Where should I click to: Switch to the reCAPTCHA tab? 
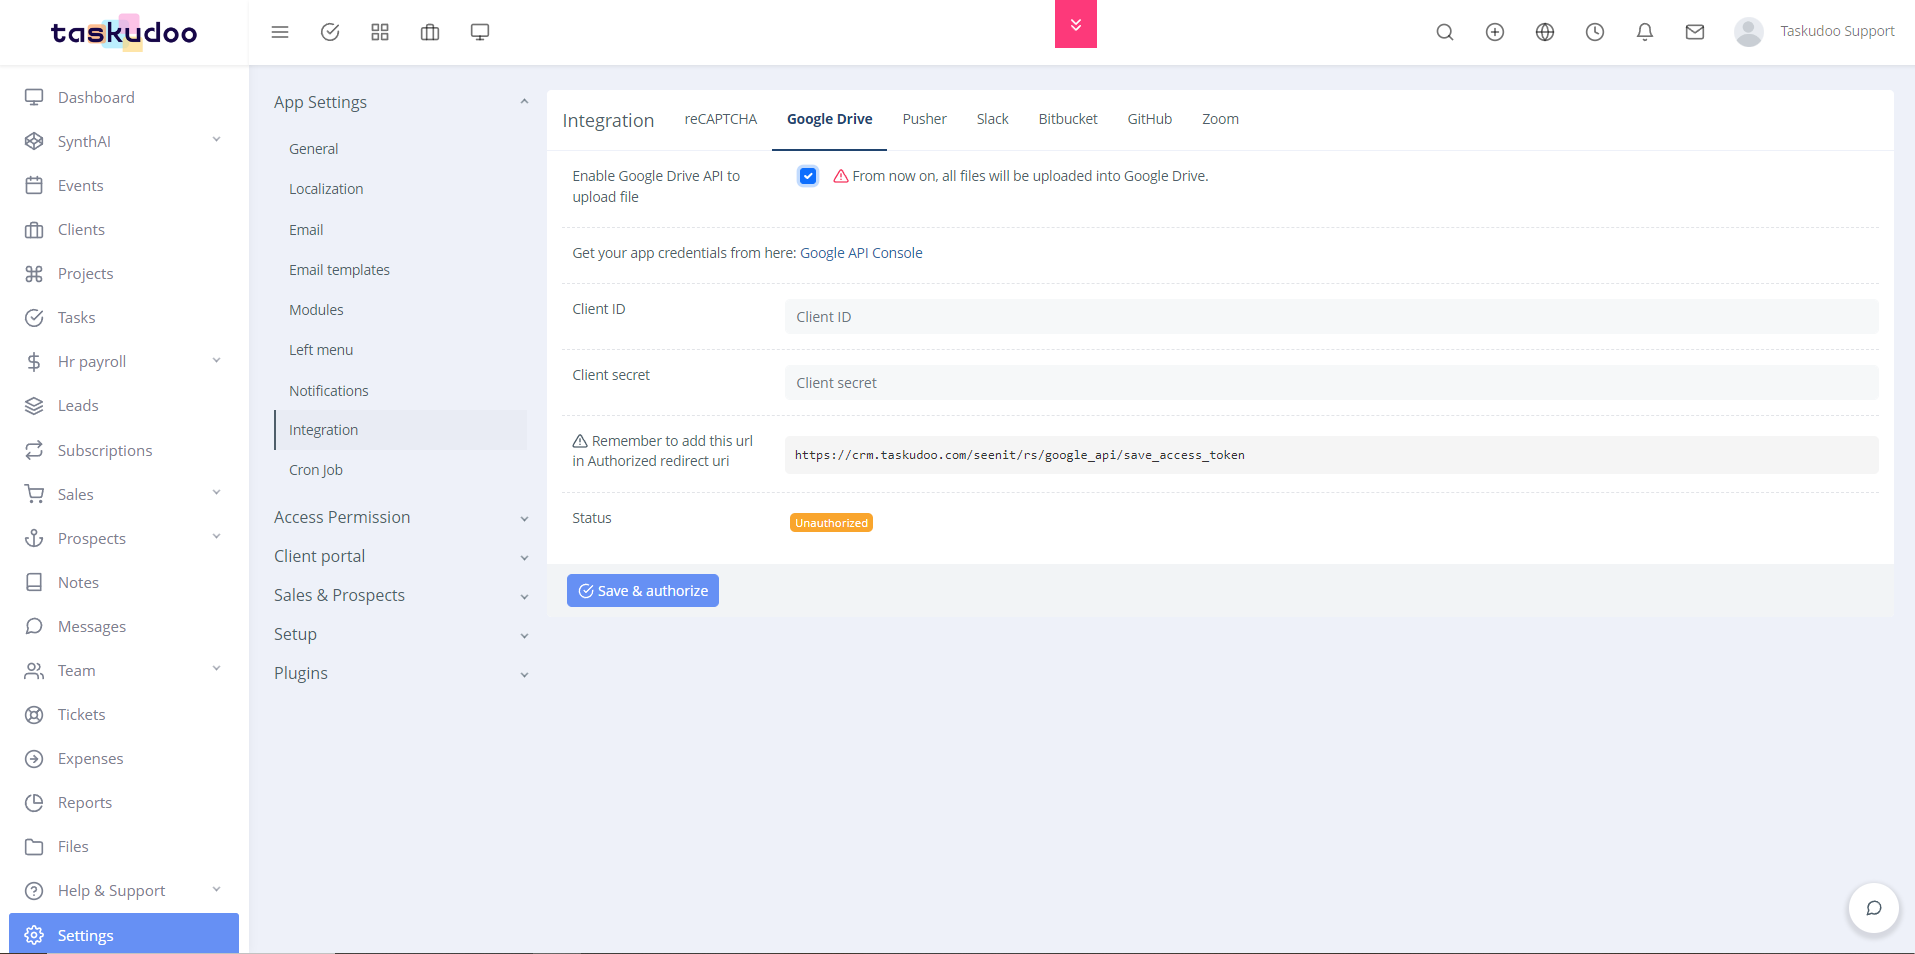point(720,119)
